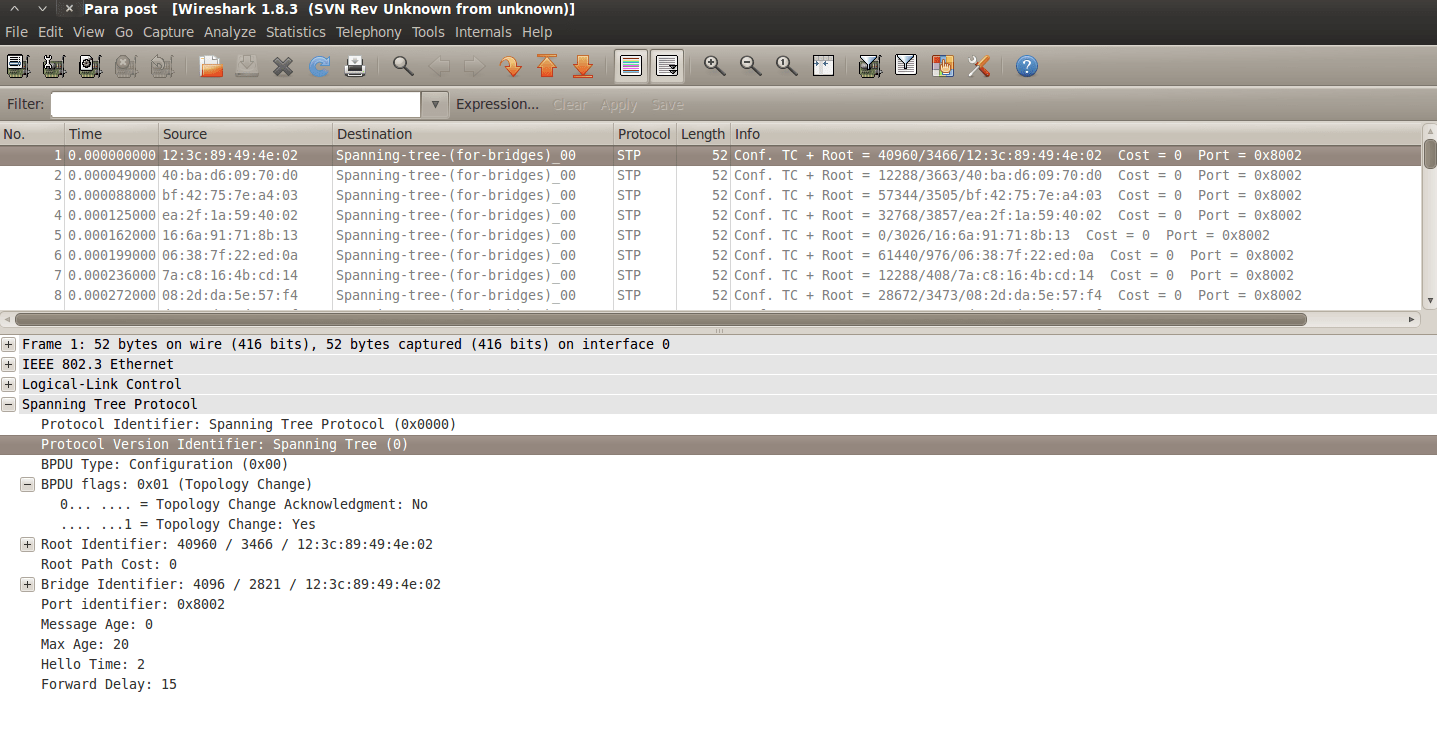Image resolution: width=1437 pixels, height=740 pixels.
Task: Click the Expression... button
Action: tap(497, 104)
